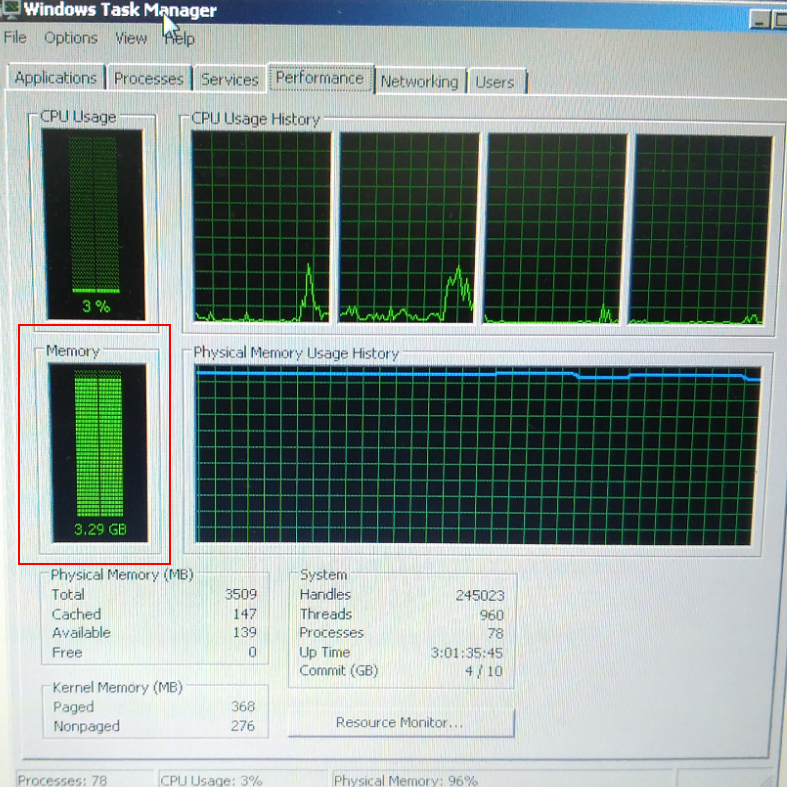Screen dimensions: 787x787
Task: Switch to the Users tab
Action: (495, 82)
